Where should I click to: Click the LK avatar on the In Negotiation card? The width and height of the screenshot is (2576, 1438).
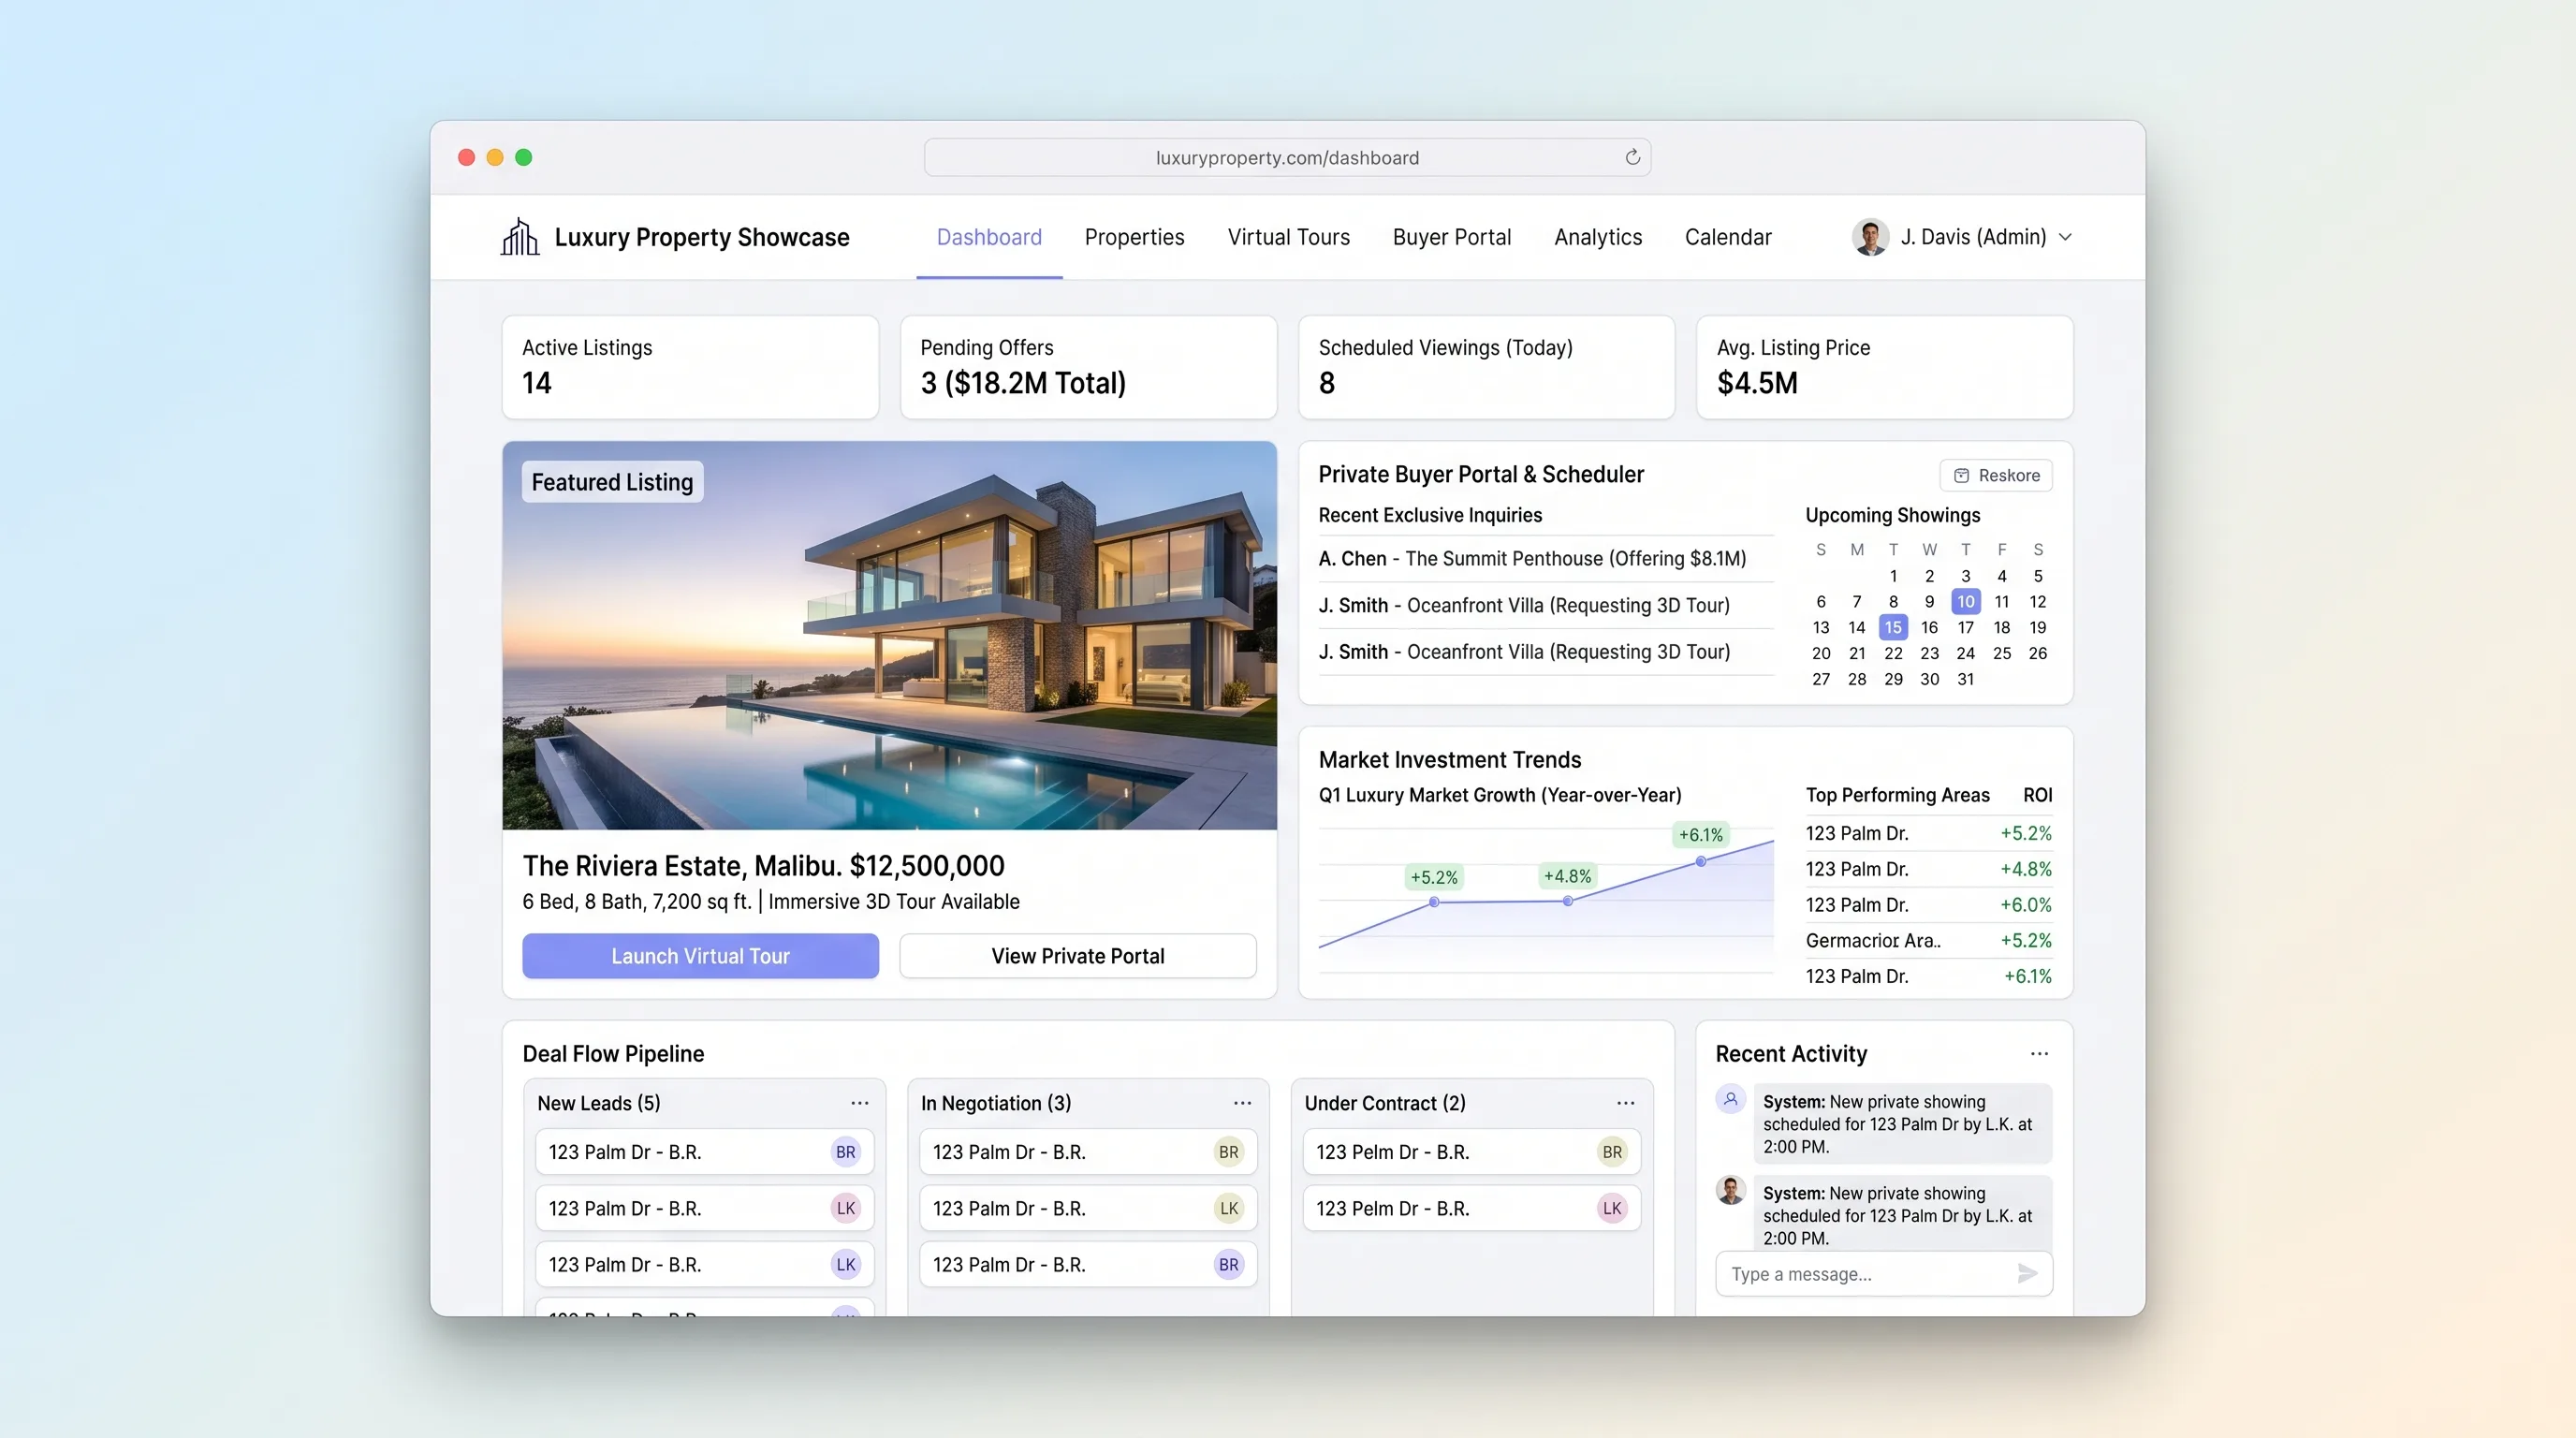[1228, 1208]
